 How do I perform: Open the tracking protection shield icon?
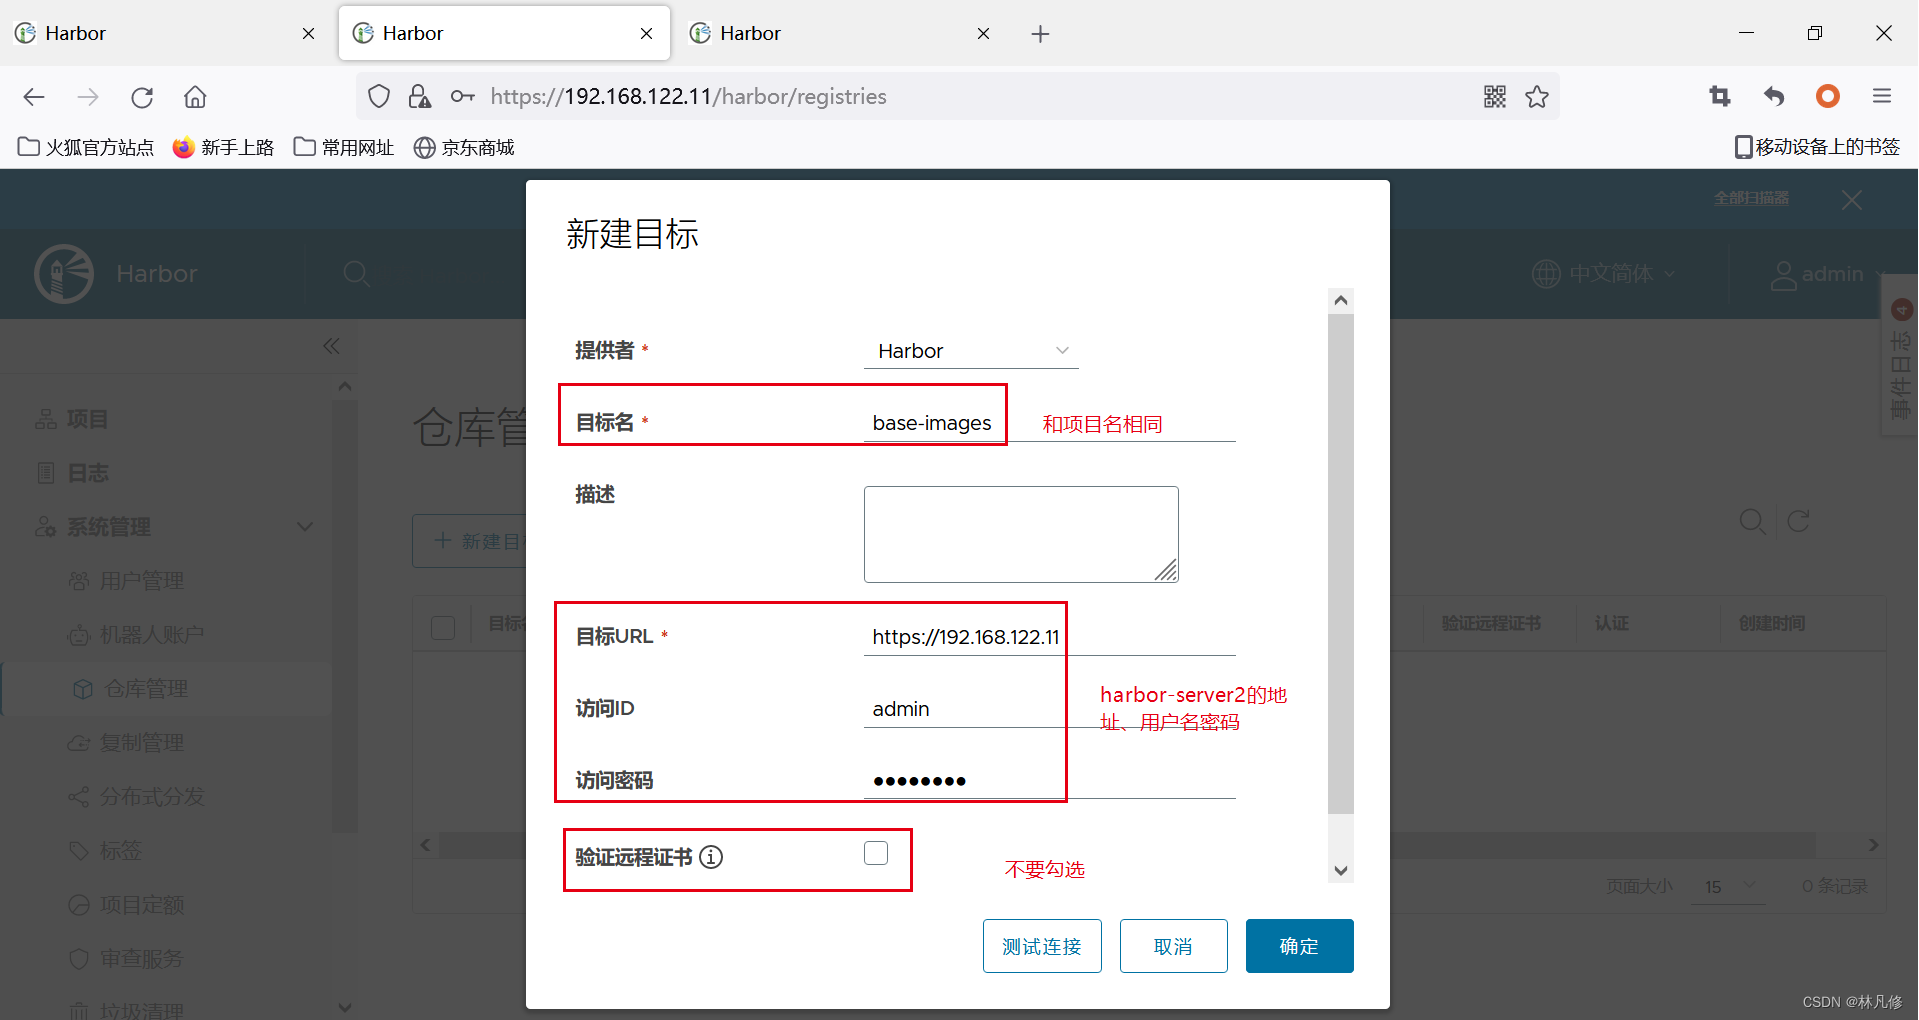pos(379,97)
